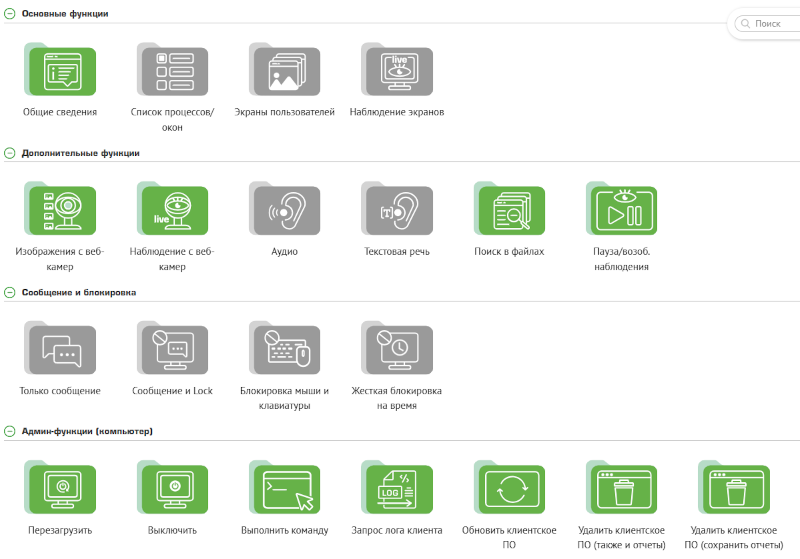800x559 pixels.
Task: Collapse the Основные функции section
Action: click(10, 14)
